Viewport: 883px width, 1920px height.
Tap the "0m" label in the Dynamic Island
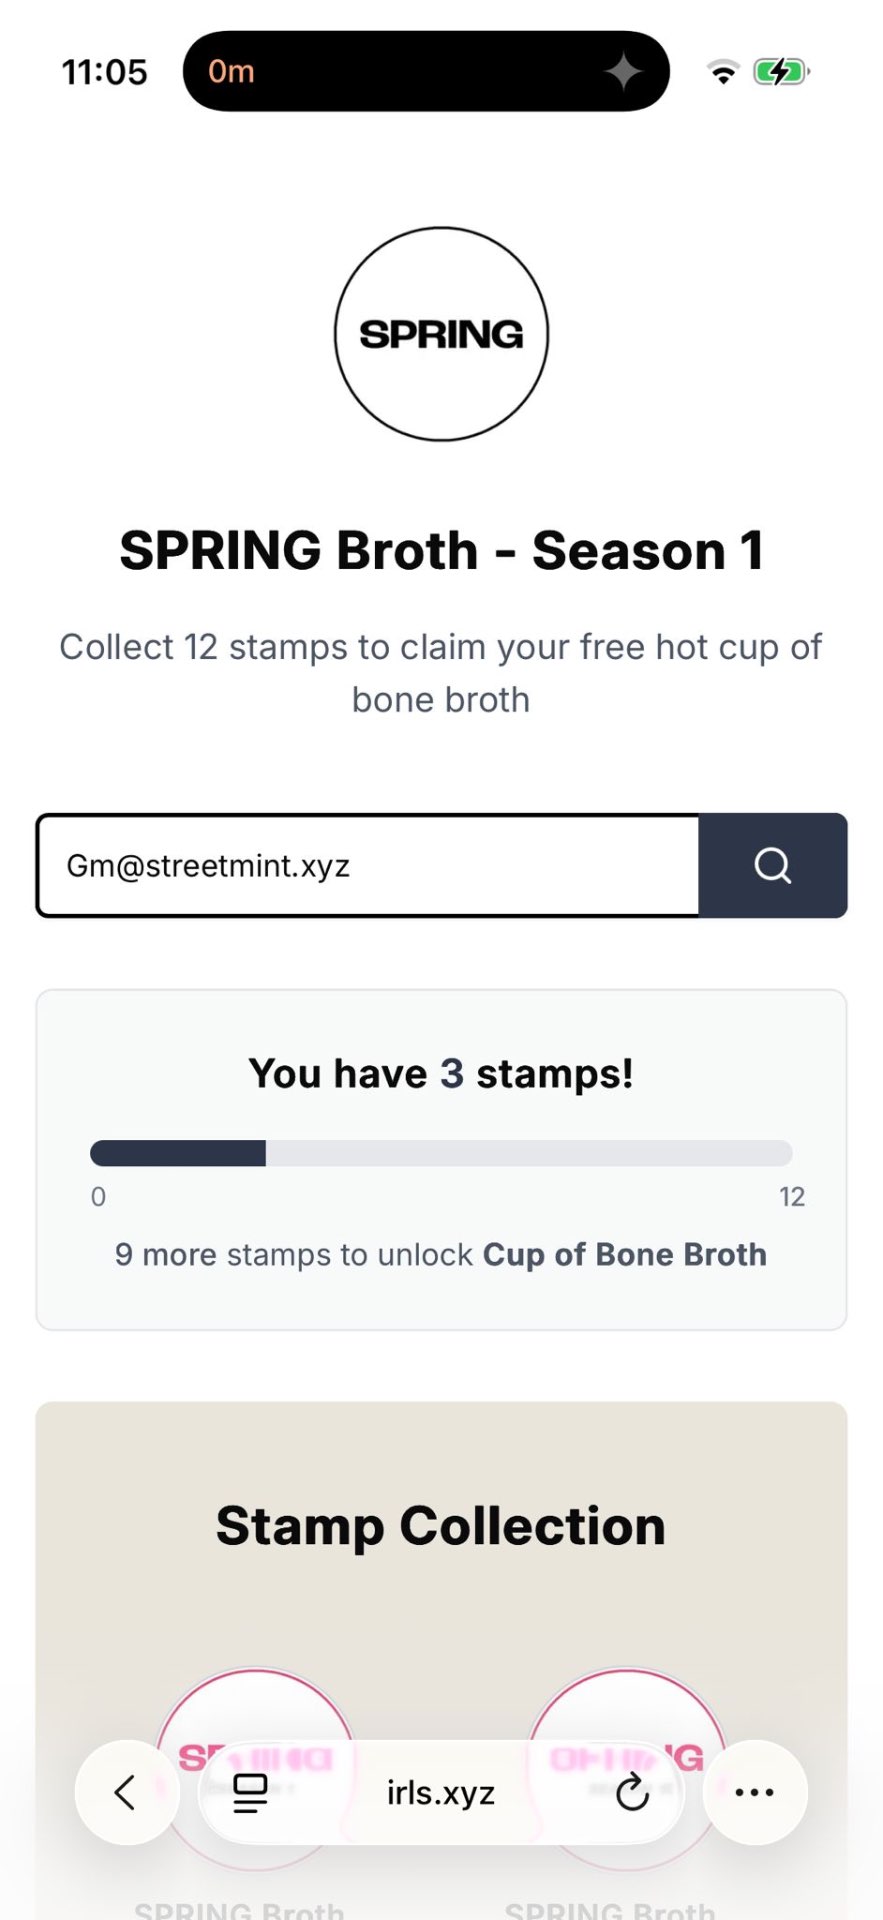tap(231, 72)
